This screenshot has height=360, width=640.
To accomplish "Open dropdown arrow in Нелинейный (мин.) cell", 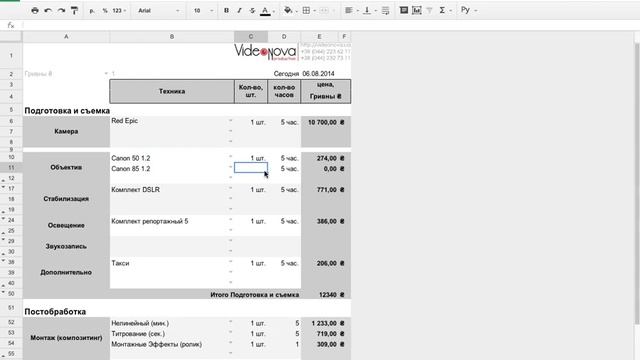I will [230, 322].
